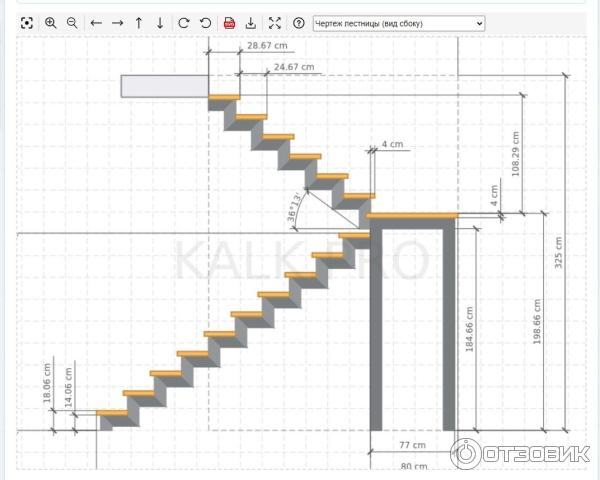This screenshot has width=600, height=480.
Task: Rotate the drawing counterclockwise
Action: pyautogui.click(x=206, y=23)
